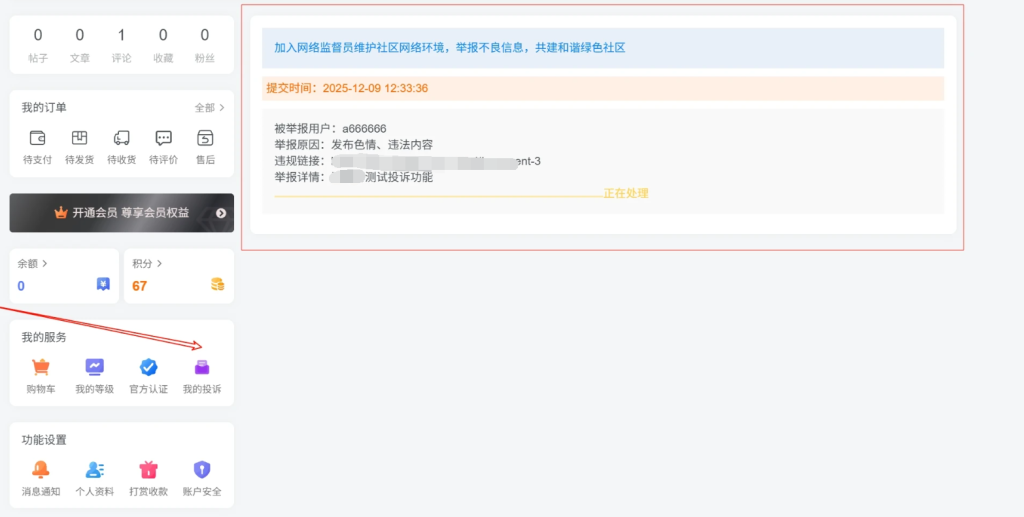1024x517 pixels.
Task: Click the 正在处理 status label
Action: click(x=626, y=193)
